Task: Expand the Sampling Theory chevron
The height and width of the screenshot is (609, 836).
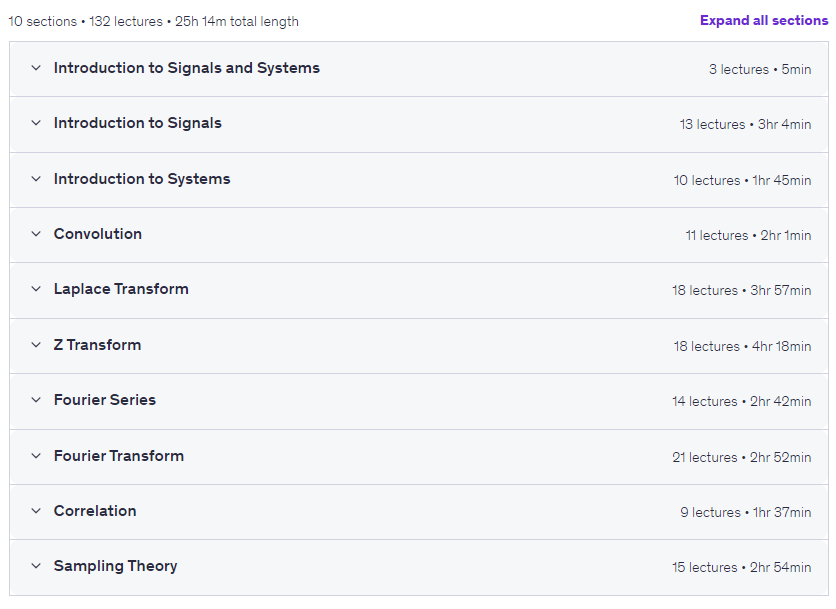Action: [36, 566]
